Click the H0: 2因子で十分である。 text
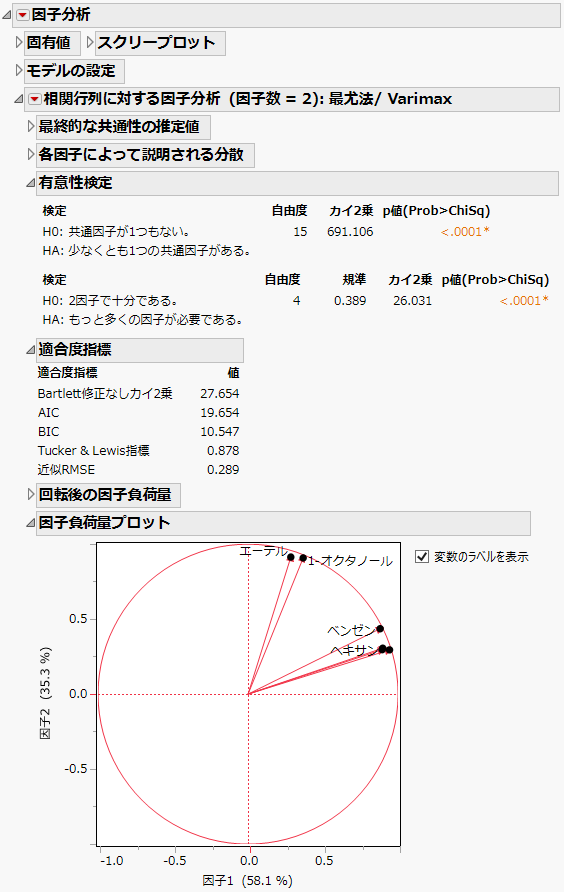 [110, 300]
